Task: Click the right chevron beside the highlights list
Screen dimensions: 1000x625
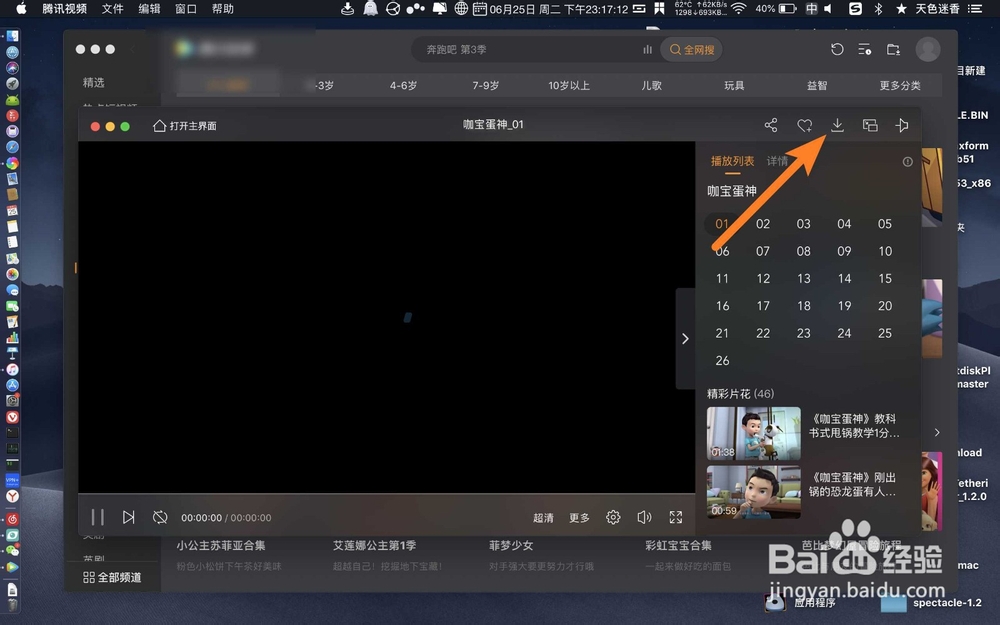Action: tap(937, 432)
